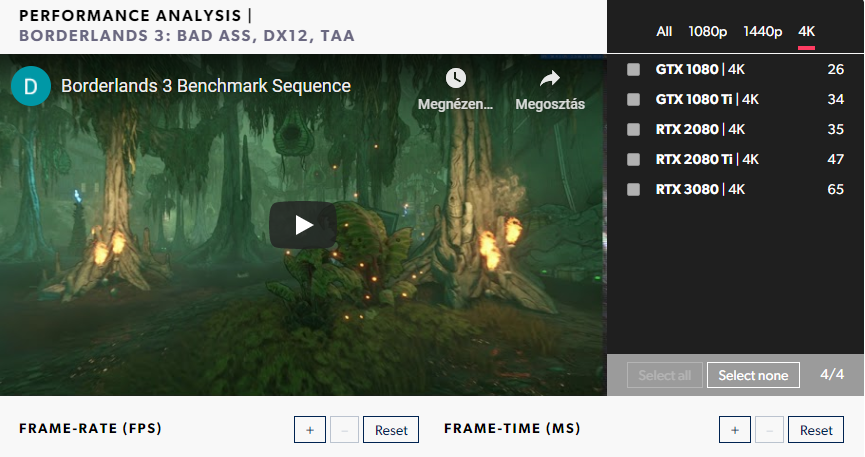The image size is (865, 457).
Task: Click the 'RTX 2080 | 4K' label
Action: (700, 129)
